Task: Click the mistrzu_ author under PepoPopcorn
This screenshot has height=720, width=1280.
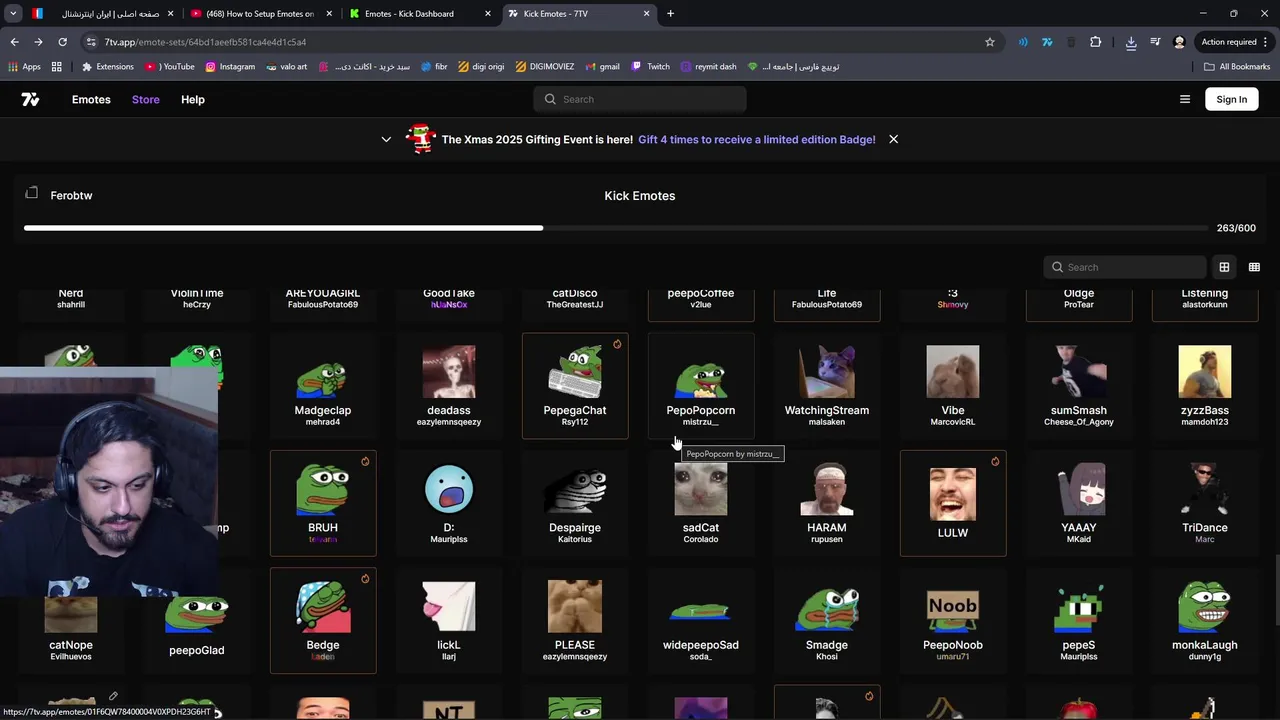Action: 700,422
